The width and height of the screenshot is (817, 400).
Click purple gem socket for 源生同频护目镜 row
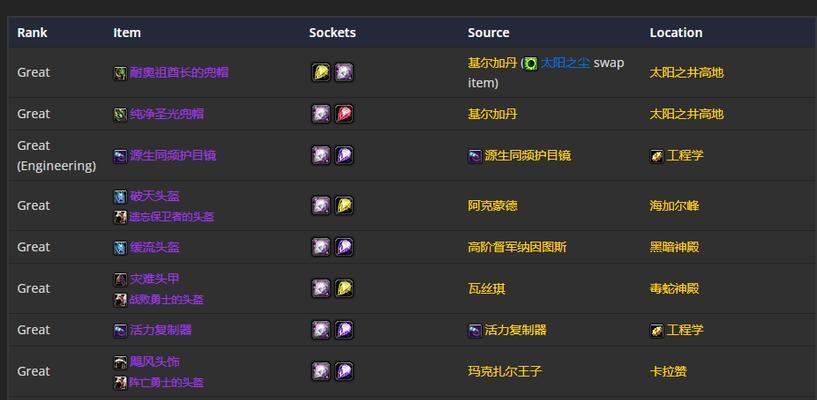[344, 155]
